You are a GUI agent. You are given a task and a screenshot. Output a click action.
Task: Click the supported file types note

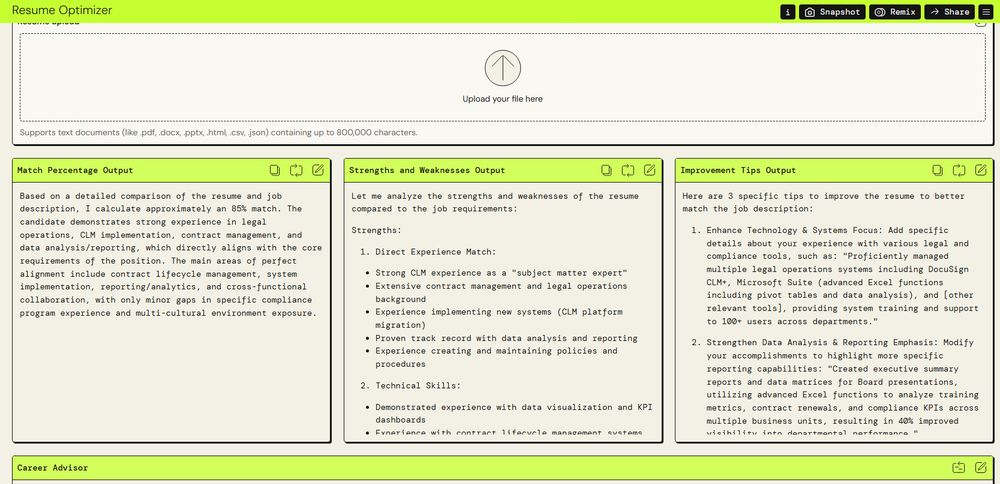pos(219,133)
